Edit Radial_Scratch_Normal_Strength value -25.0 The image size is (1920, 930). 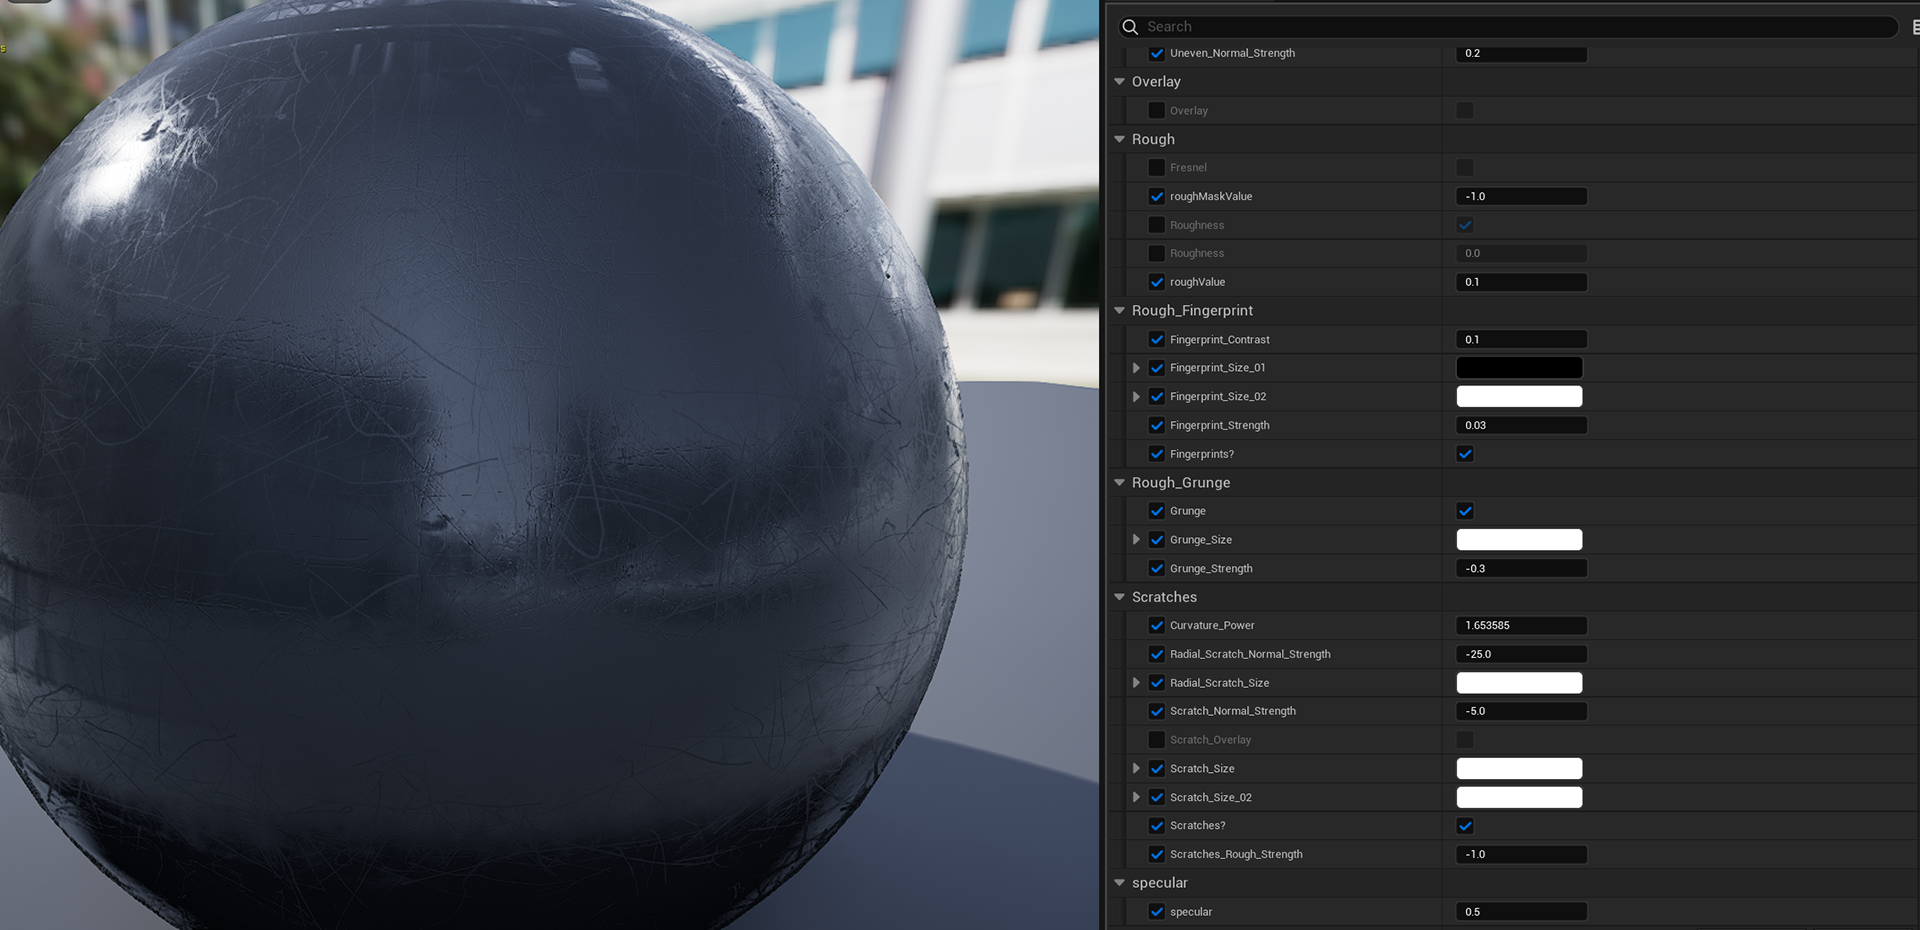1521,654
